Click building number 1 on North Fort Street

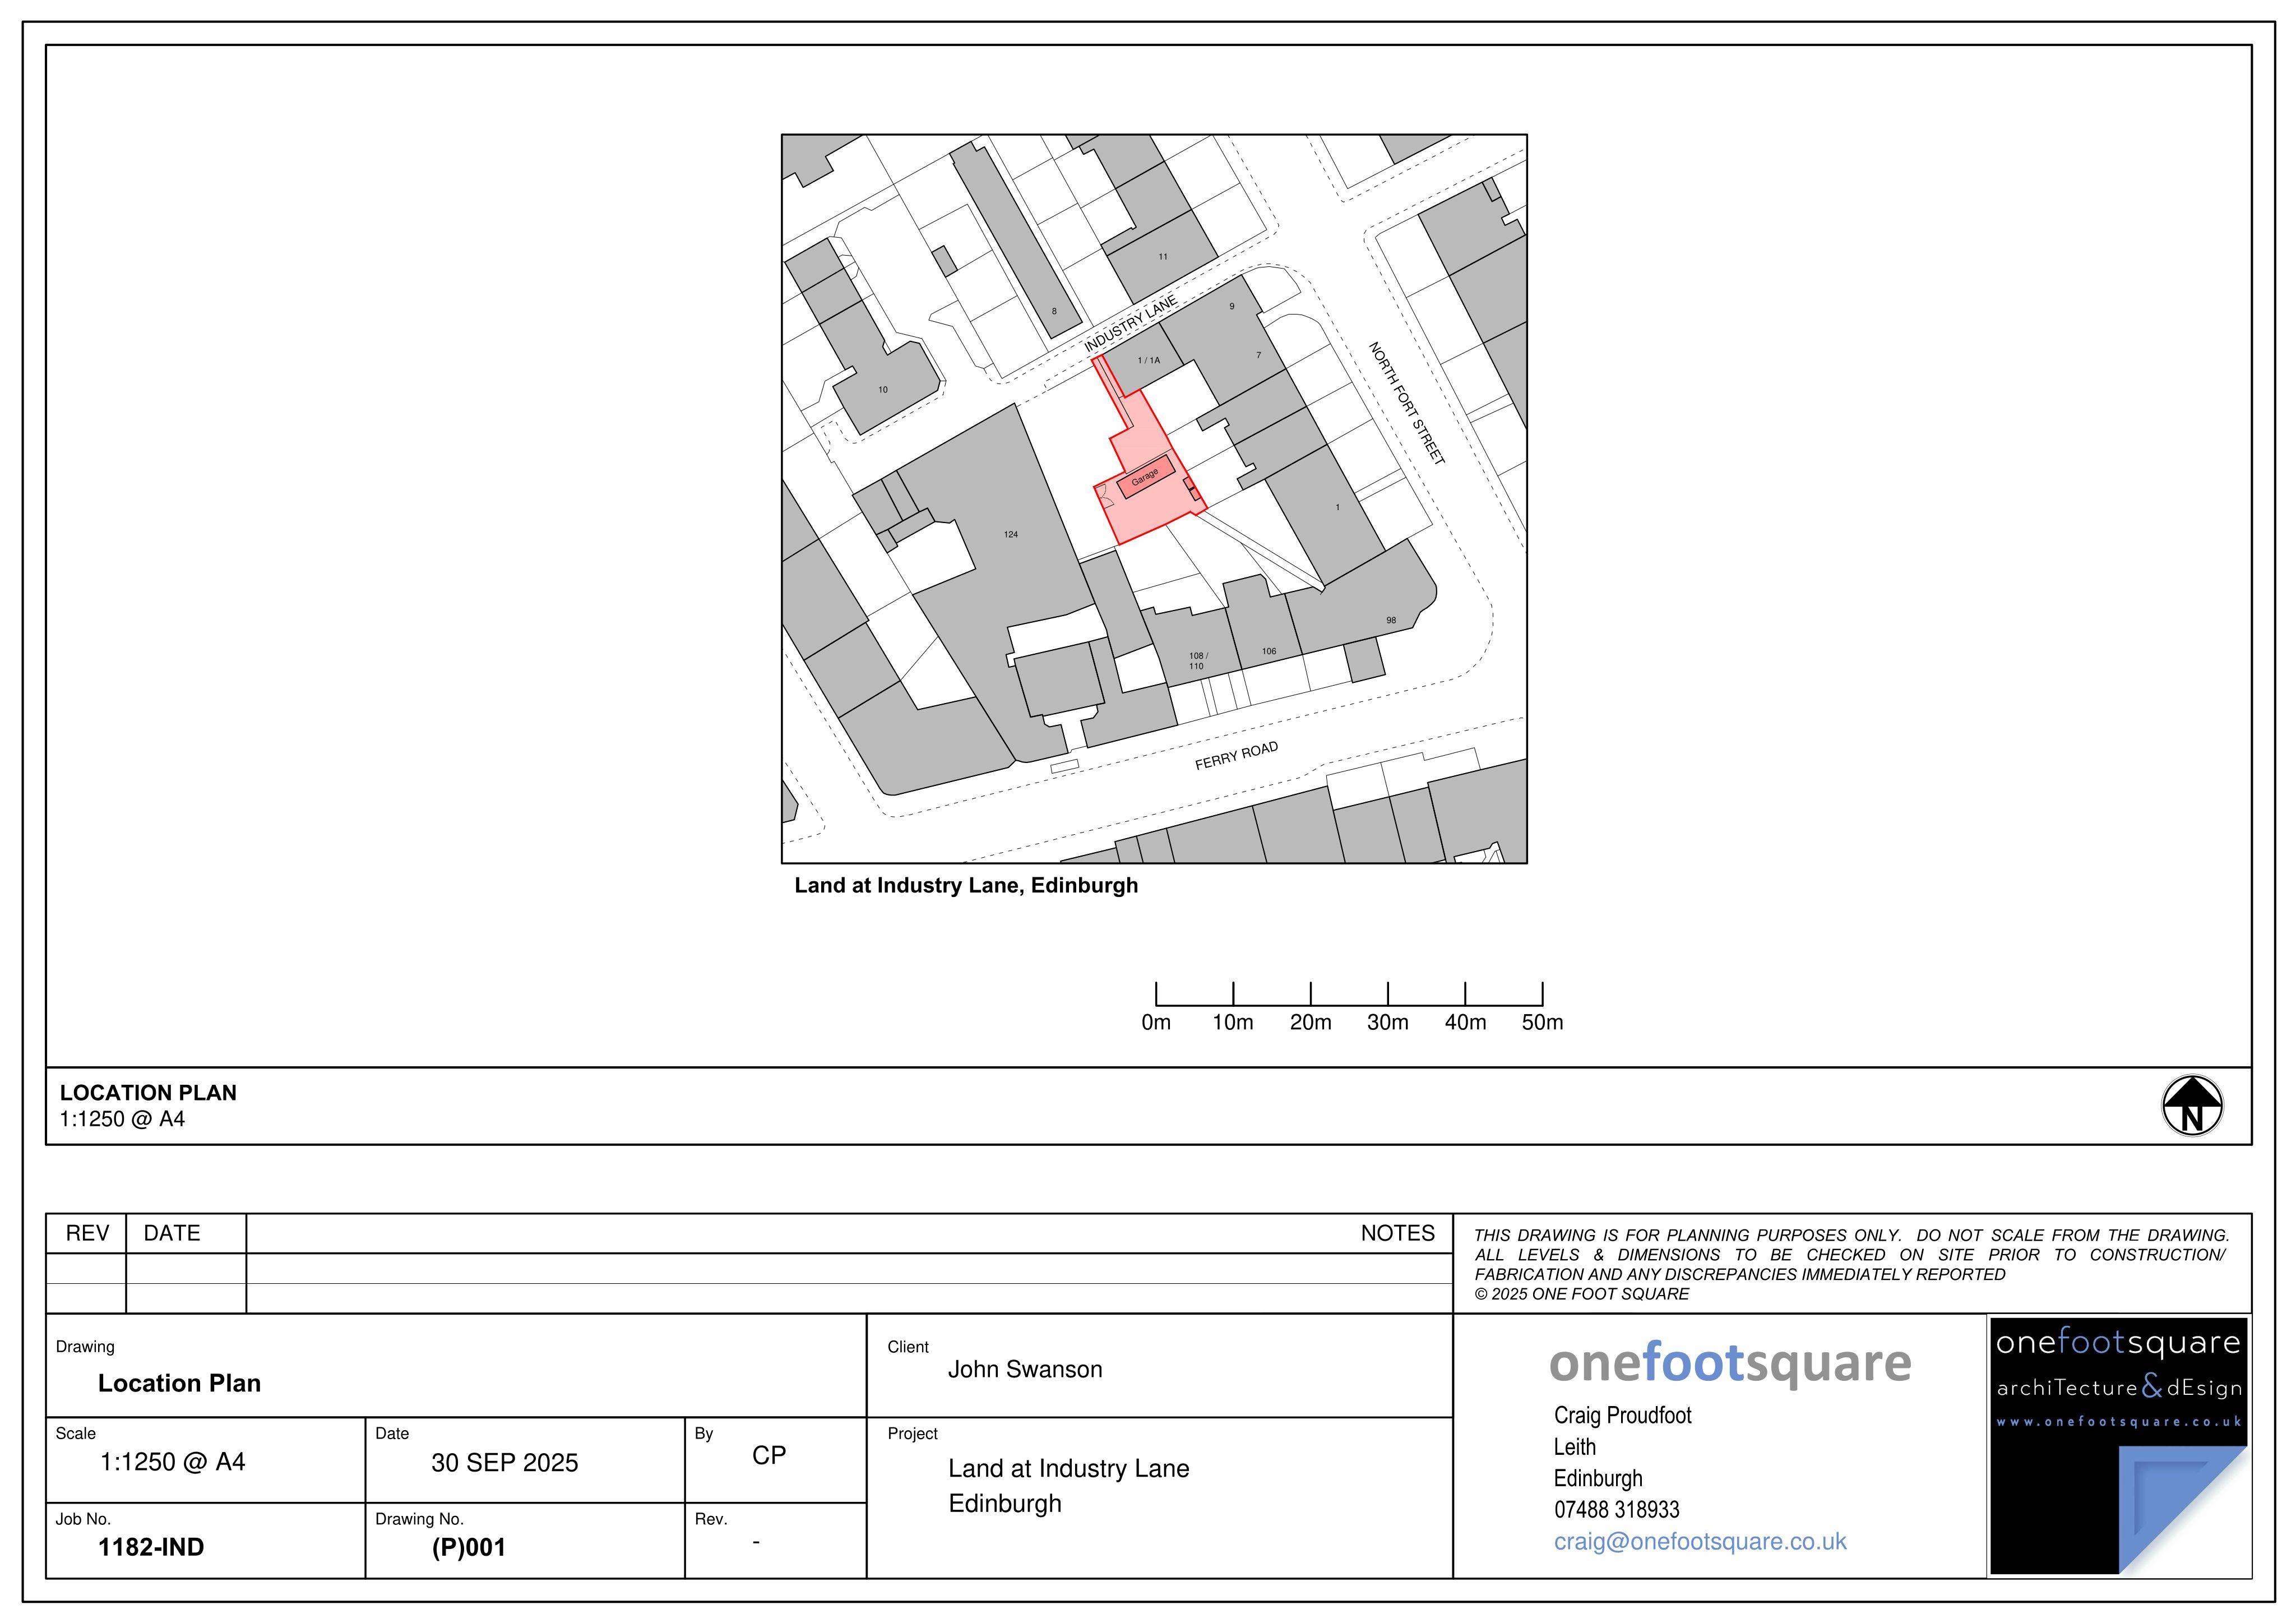pyautogui.click(x=1337, y=508)
